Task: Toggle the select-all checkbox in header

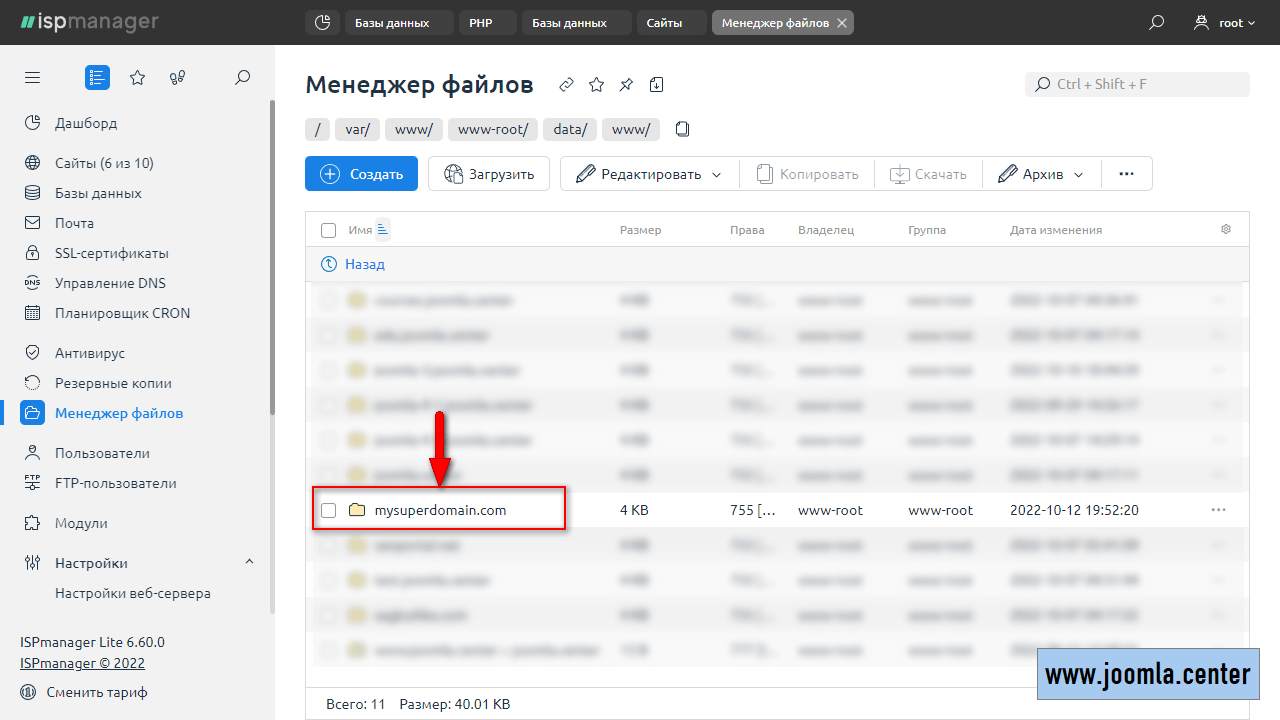Action: pyautogui.click(x=328, y=230)
